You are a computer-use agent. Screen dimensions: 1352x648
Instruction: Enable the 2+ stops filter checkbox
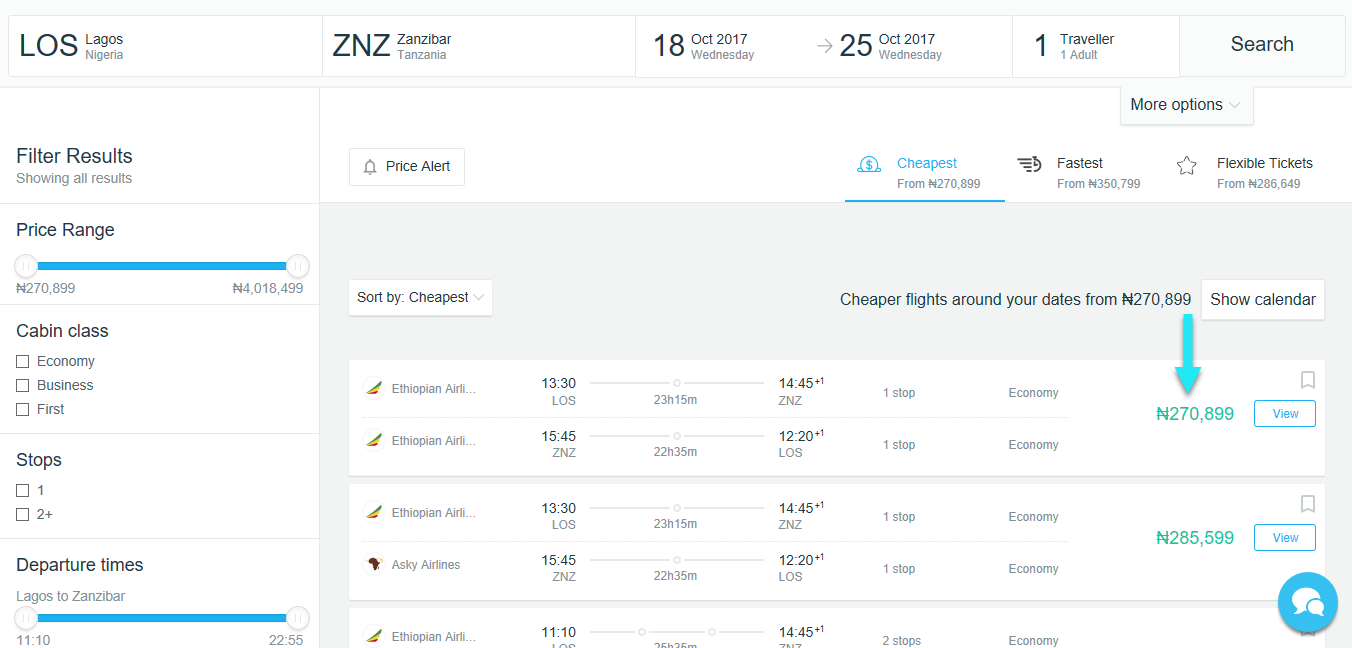coord(22,515)
